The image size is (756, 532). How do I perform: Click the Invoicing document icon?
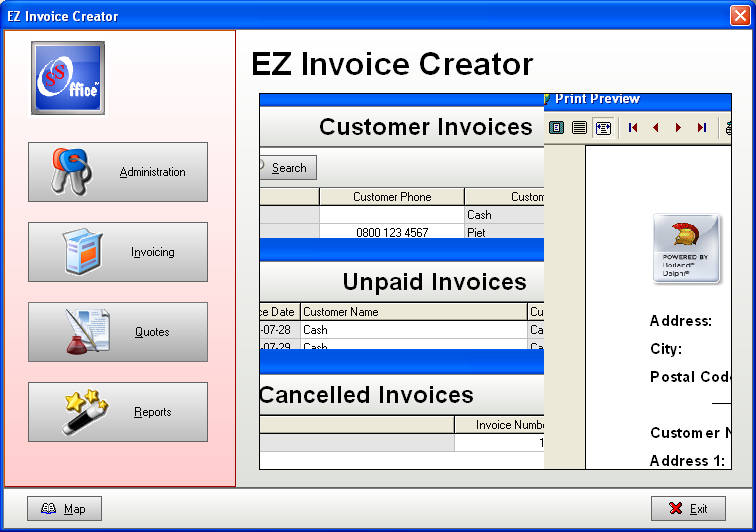(84, 252)
